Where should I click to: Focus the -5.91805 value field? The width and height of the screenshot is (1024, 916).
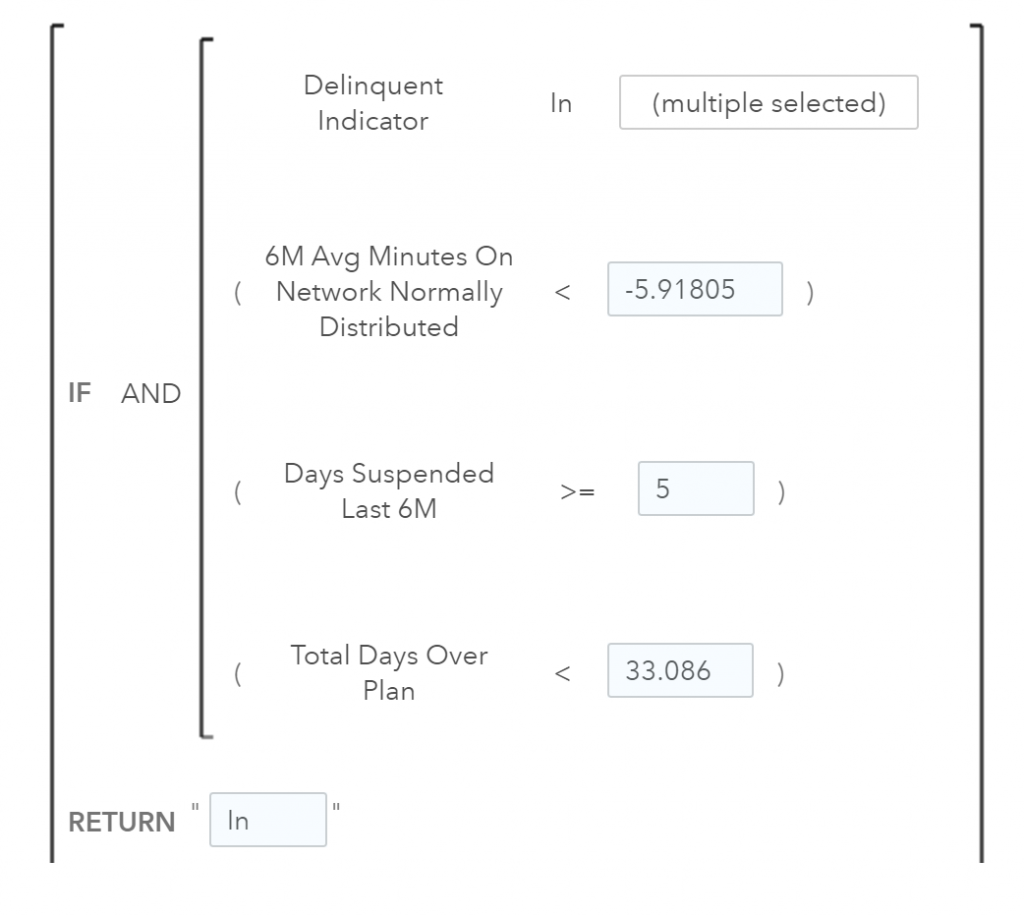point(694,290)
